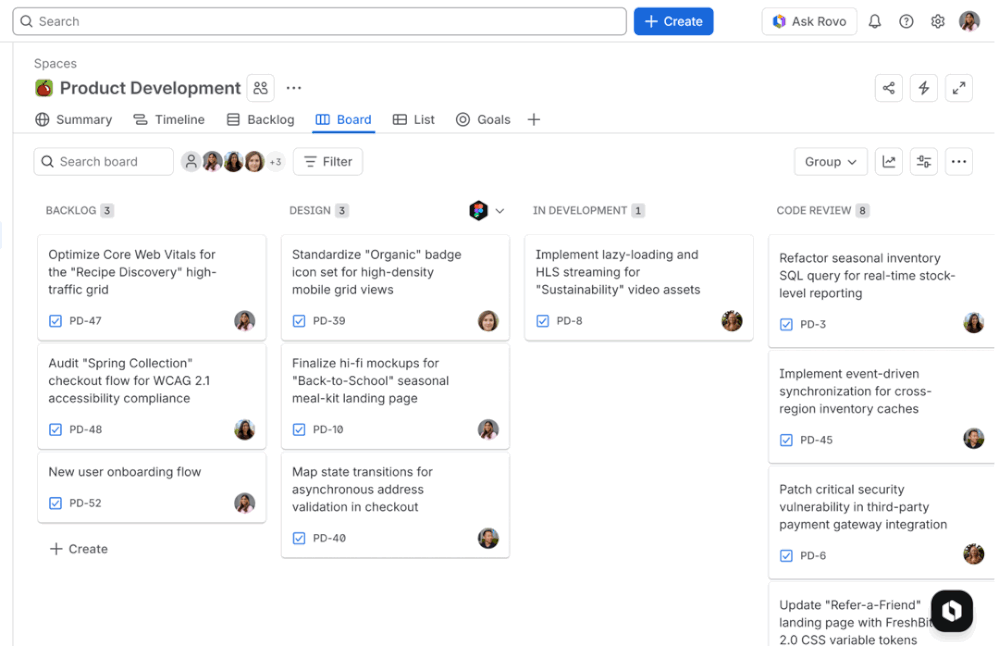Enter full screen using the expand icon
Viewport: 999px width, 646px height.
pyautogui.click(x=958, y=88)
